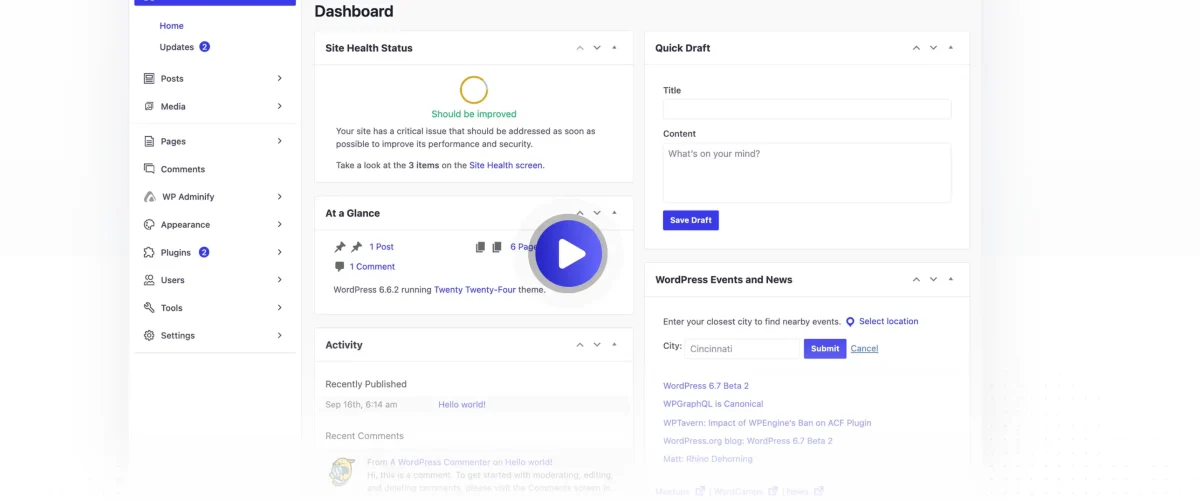The height and width of the screenshot is (500, 1200).
Task: Open the Hello world! recently published post
Action: 462,405
